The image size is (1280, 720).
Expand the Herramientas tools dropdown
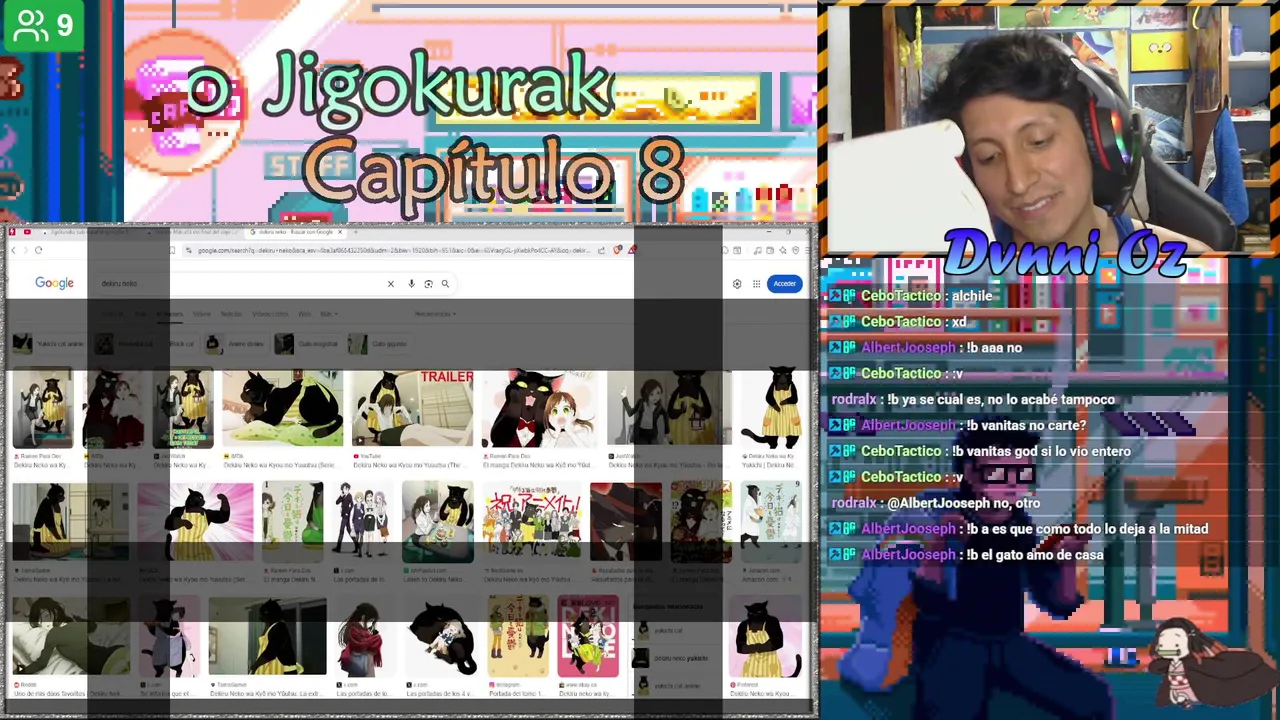[435, 314]
